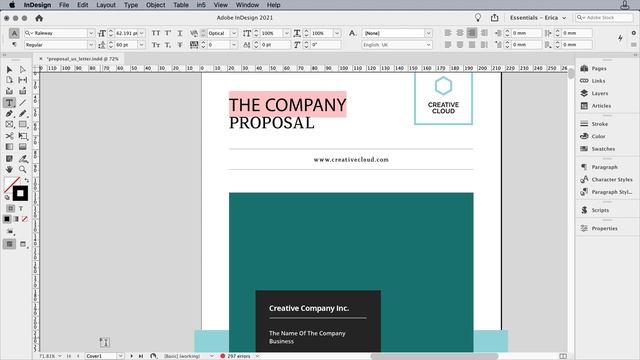Viewport: 640px width, 360px height.
Task: Click the Stroke color swatch
Action: (20, 193)
